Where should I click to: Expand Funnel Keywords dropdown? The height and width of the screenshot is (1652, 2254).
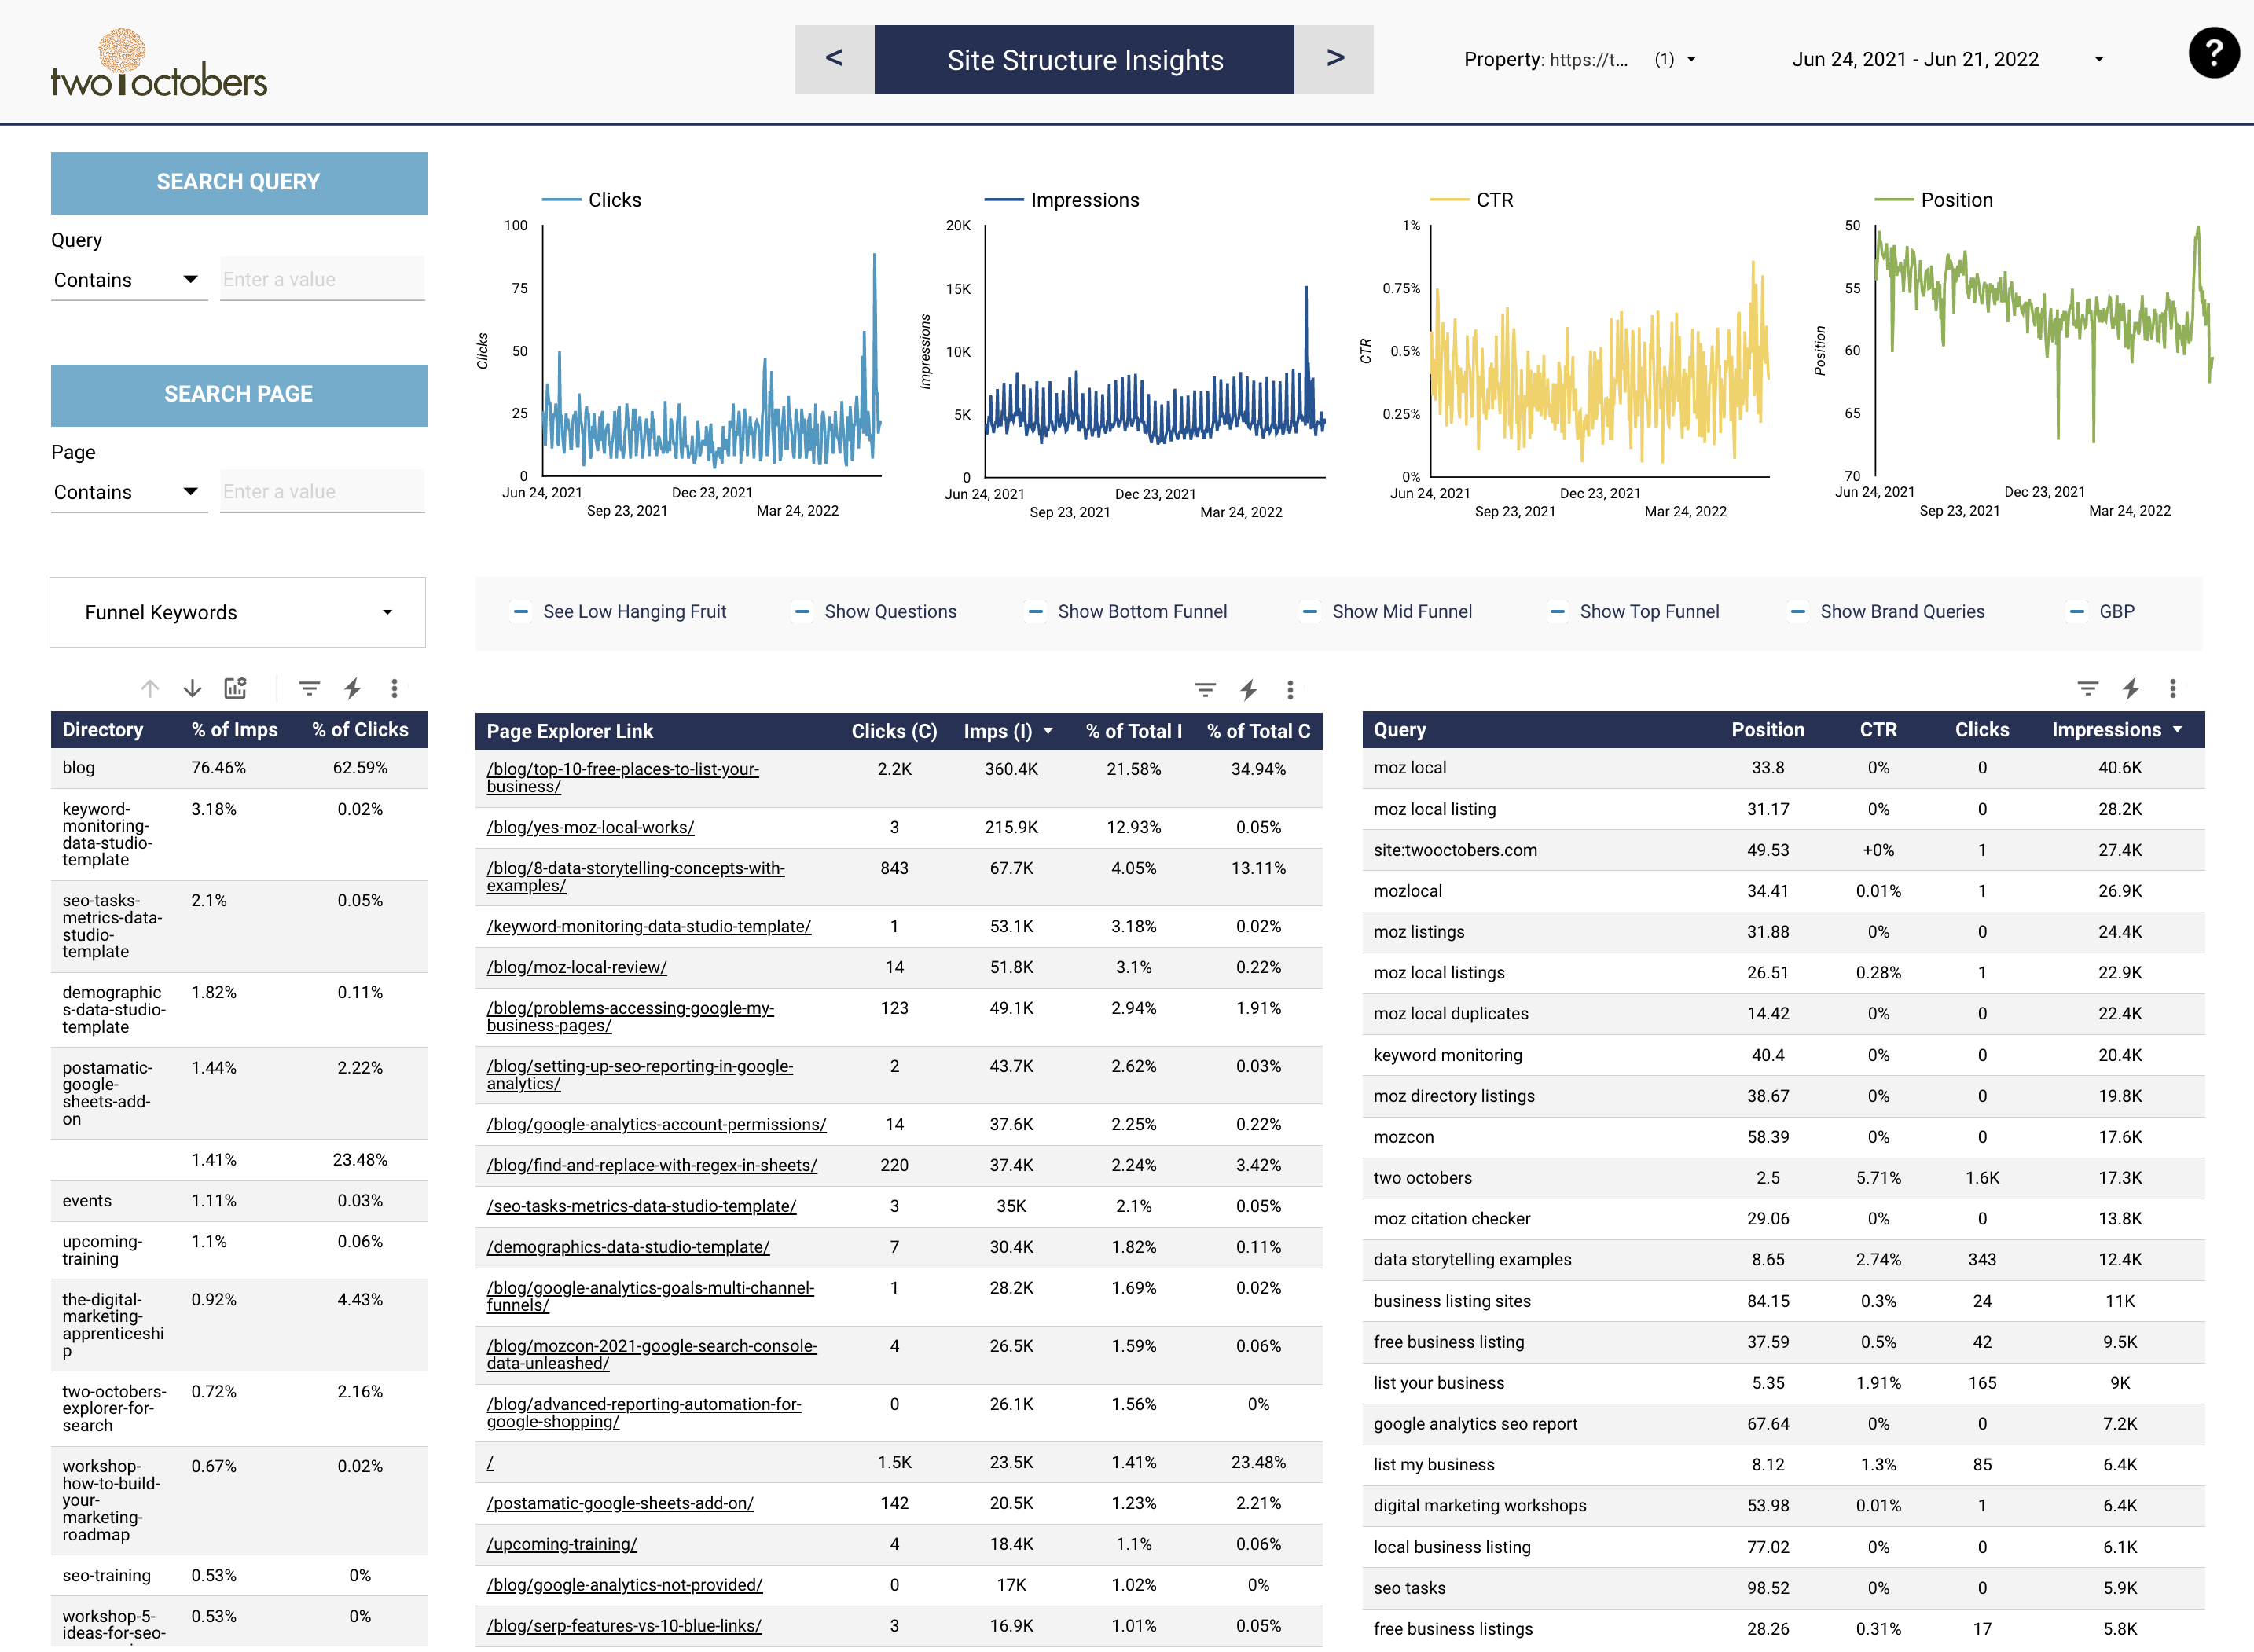tap(238, 612)
